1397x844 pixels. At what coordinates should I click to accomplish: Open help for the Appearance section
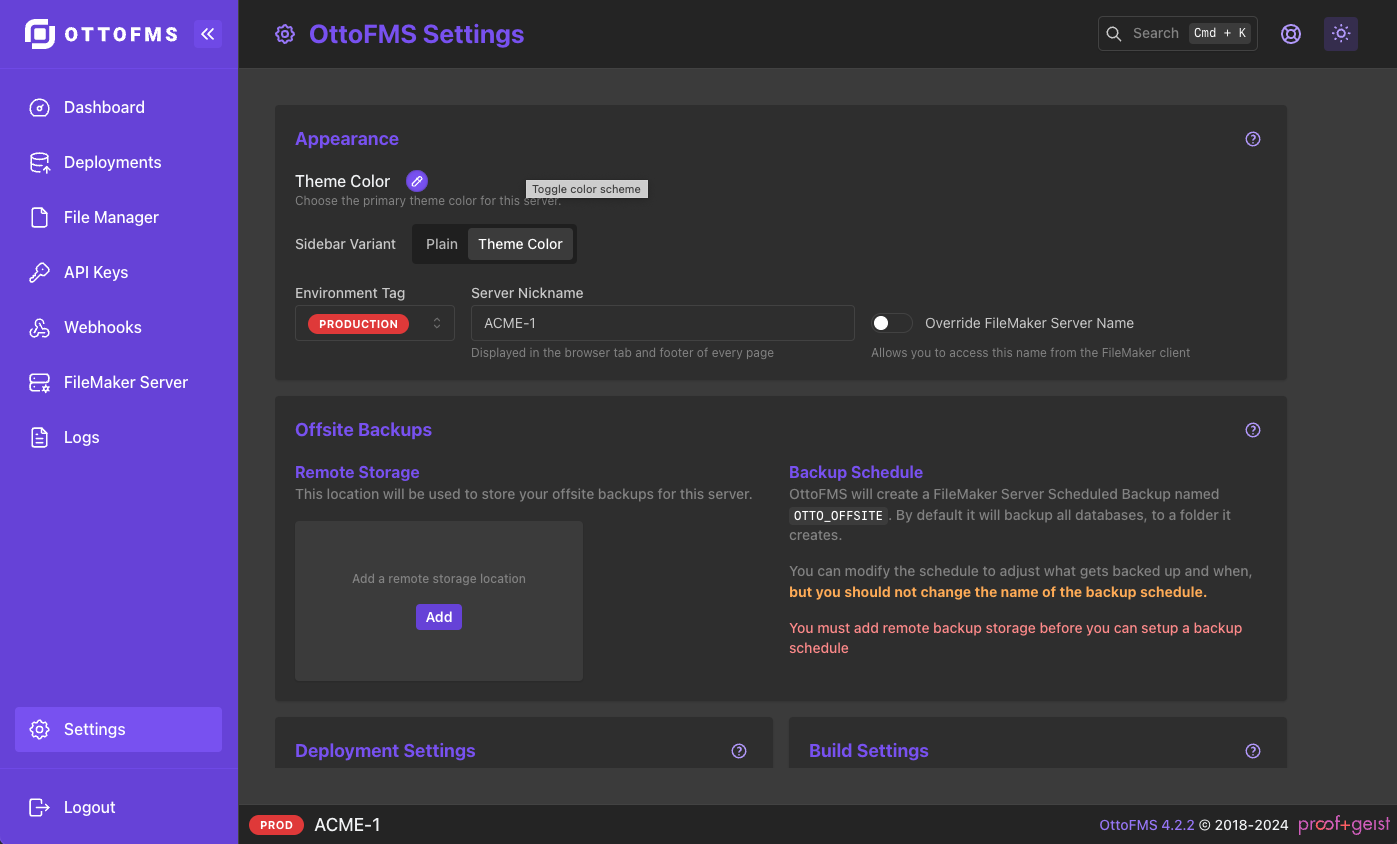click(1253, 139)
